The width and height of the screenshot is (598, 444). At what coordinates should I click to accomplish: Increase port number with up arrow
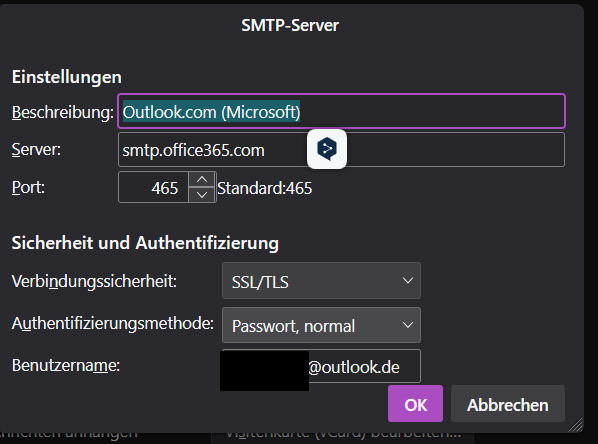click(x=202, y=179)
